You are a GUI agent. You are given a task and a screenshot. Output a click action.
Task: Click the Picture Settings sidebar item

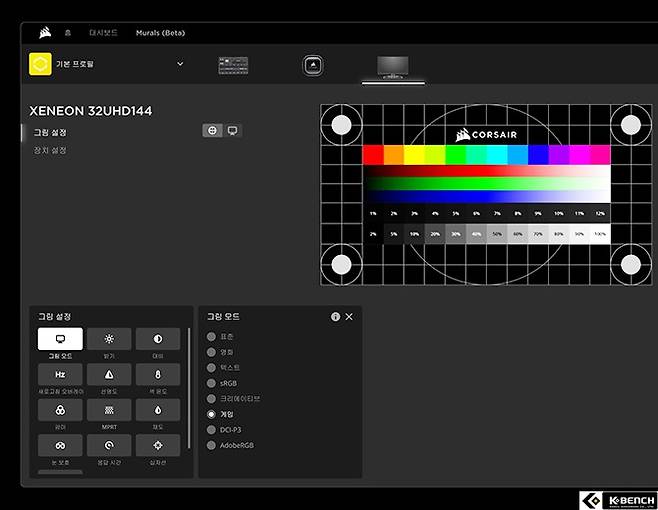coord(48,131)
